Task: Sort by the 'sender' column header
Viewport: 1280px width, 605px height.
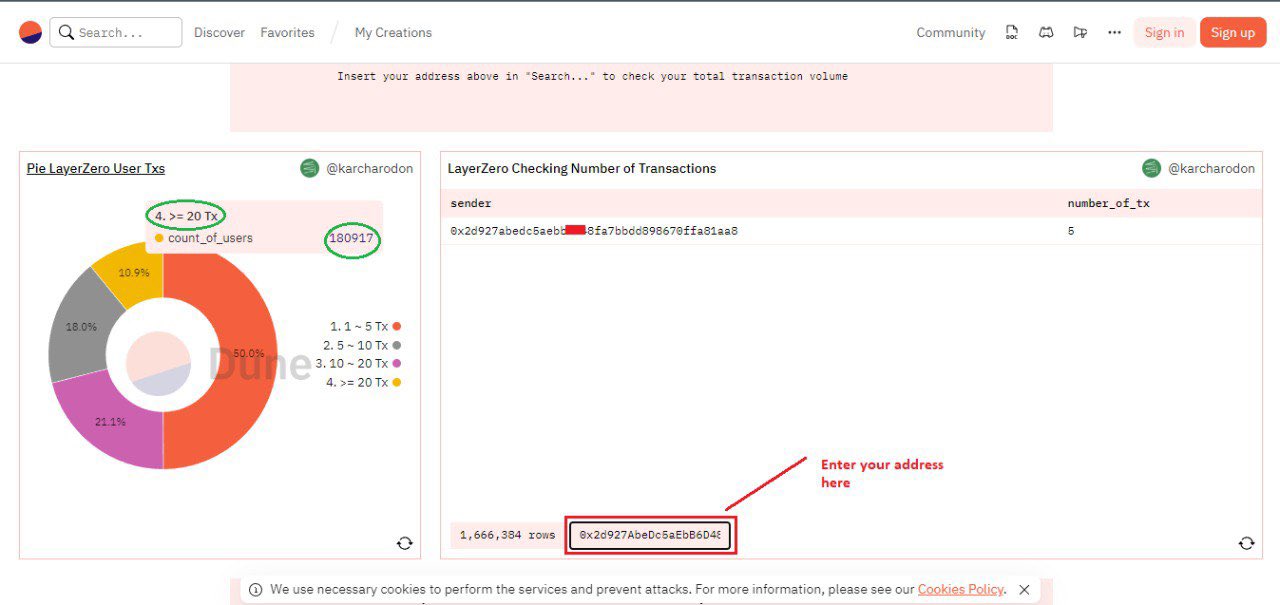Action: coord(471,203)
